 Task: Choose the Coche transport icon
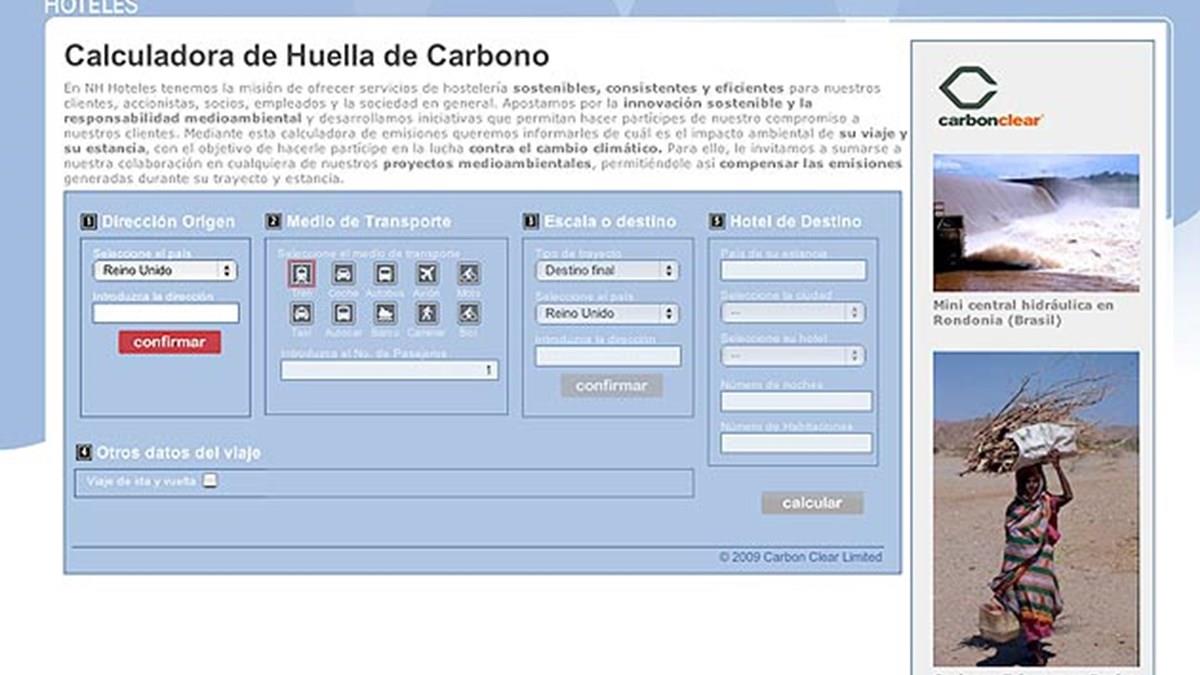point(343,273)
